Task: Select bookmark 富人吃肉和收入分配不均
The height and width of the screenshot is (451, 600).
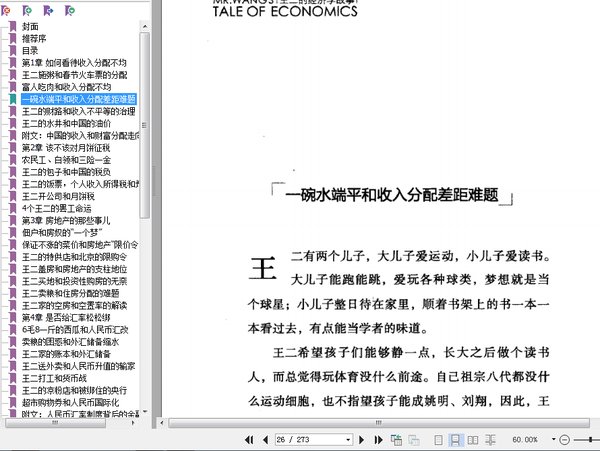Action: click(67, 87)
